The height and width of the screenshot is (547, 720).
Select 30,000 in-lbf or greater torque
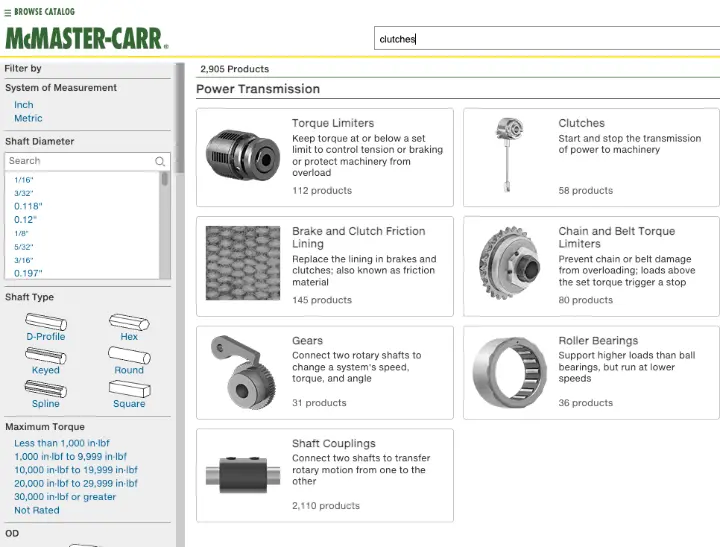click(x=65, y=497)
